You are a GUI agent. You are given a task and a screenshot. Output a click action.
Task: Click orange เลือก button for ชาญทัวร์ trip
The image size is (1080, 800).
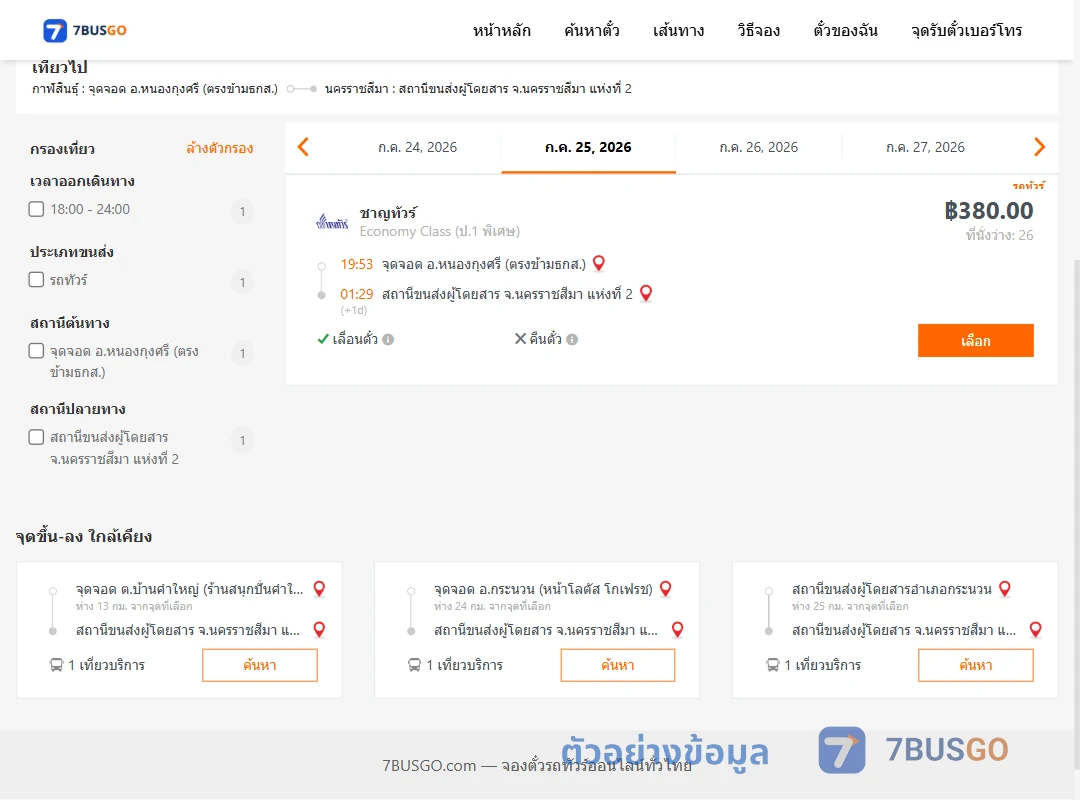[x=975, y=340]
